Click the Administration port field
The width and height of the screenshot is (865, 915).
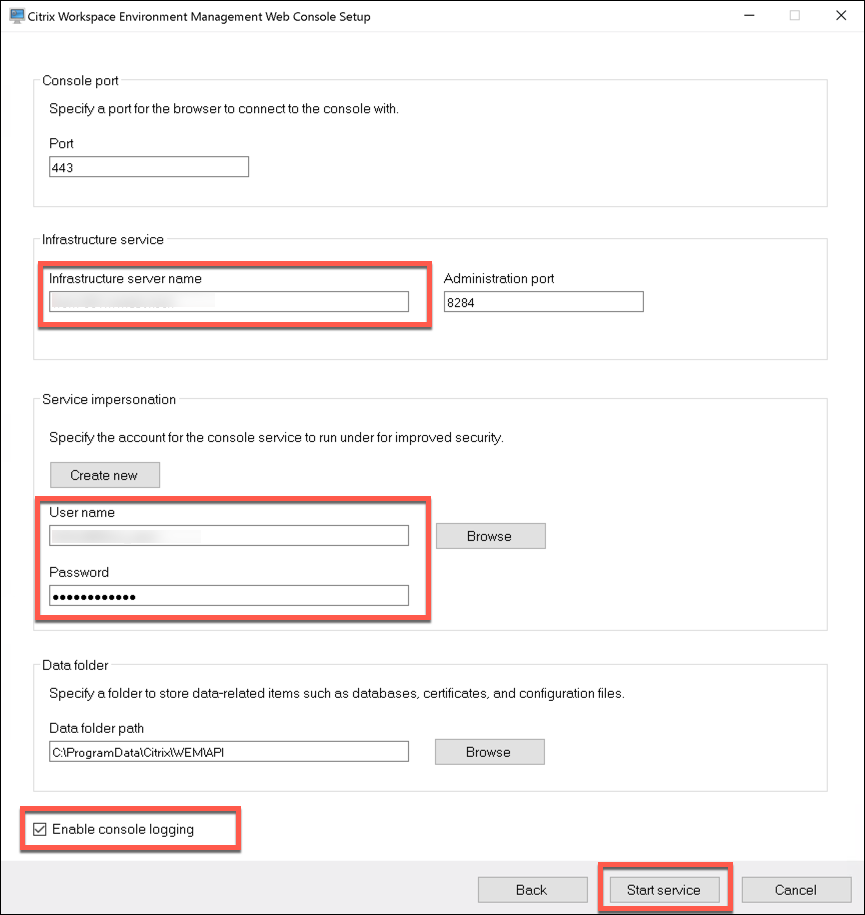point(543,301)
